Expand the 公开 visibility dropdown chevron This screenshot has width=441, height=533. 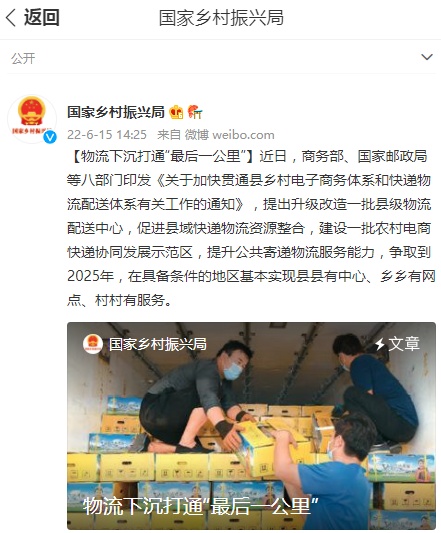427,57
